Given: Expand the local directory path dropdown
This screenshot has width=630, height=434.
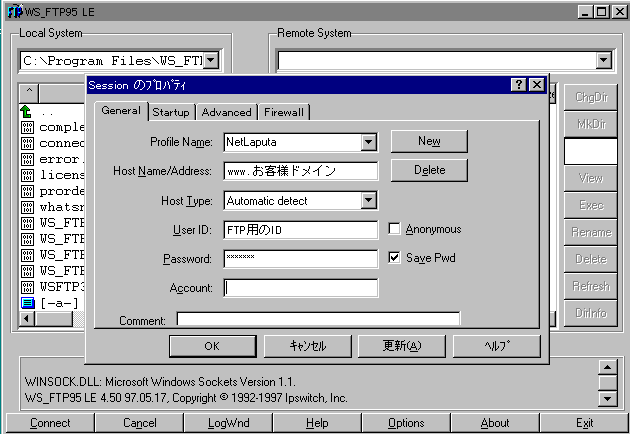Looking at the screenshot, I should [211, 61].
